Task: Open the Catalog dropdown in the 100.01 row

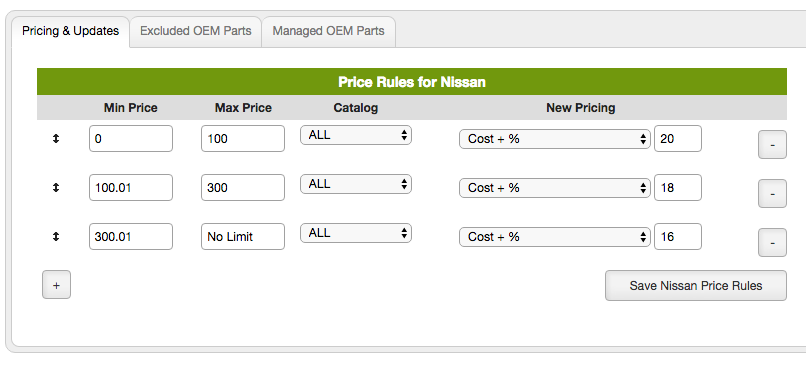Action: point(356,184)
